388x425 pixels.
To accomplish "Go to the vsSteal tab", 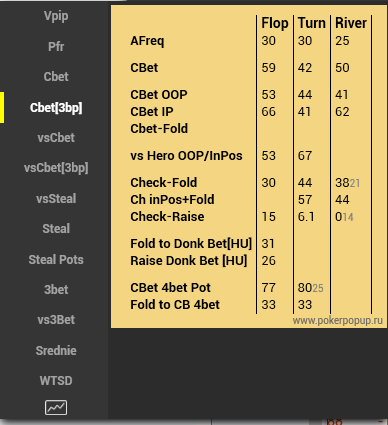I will point(56,198).
